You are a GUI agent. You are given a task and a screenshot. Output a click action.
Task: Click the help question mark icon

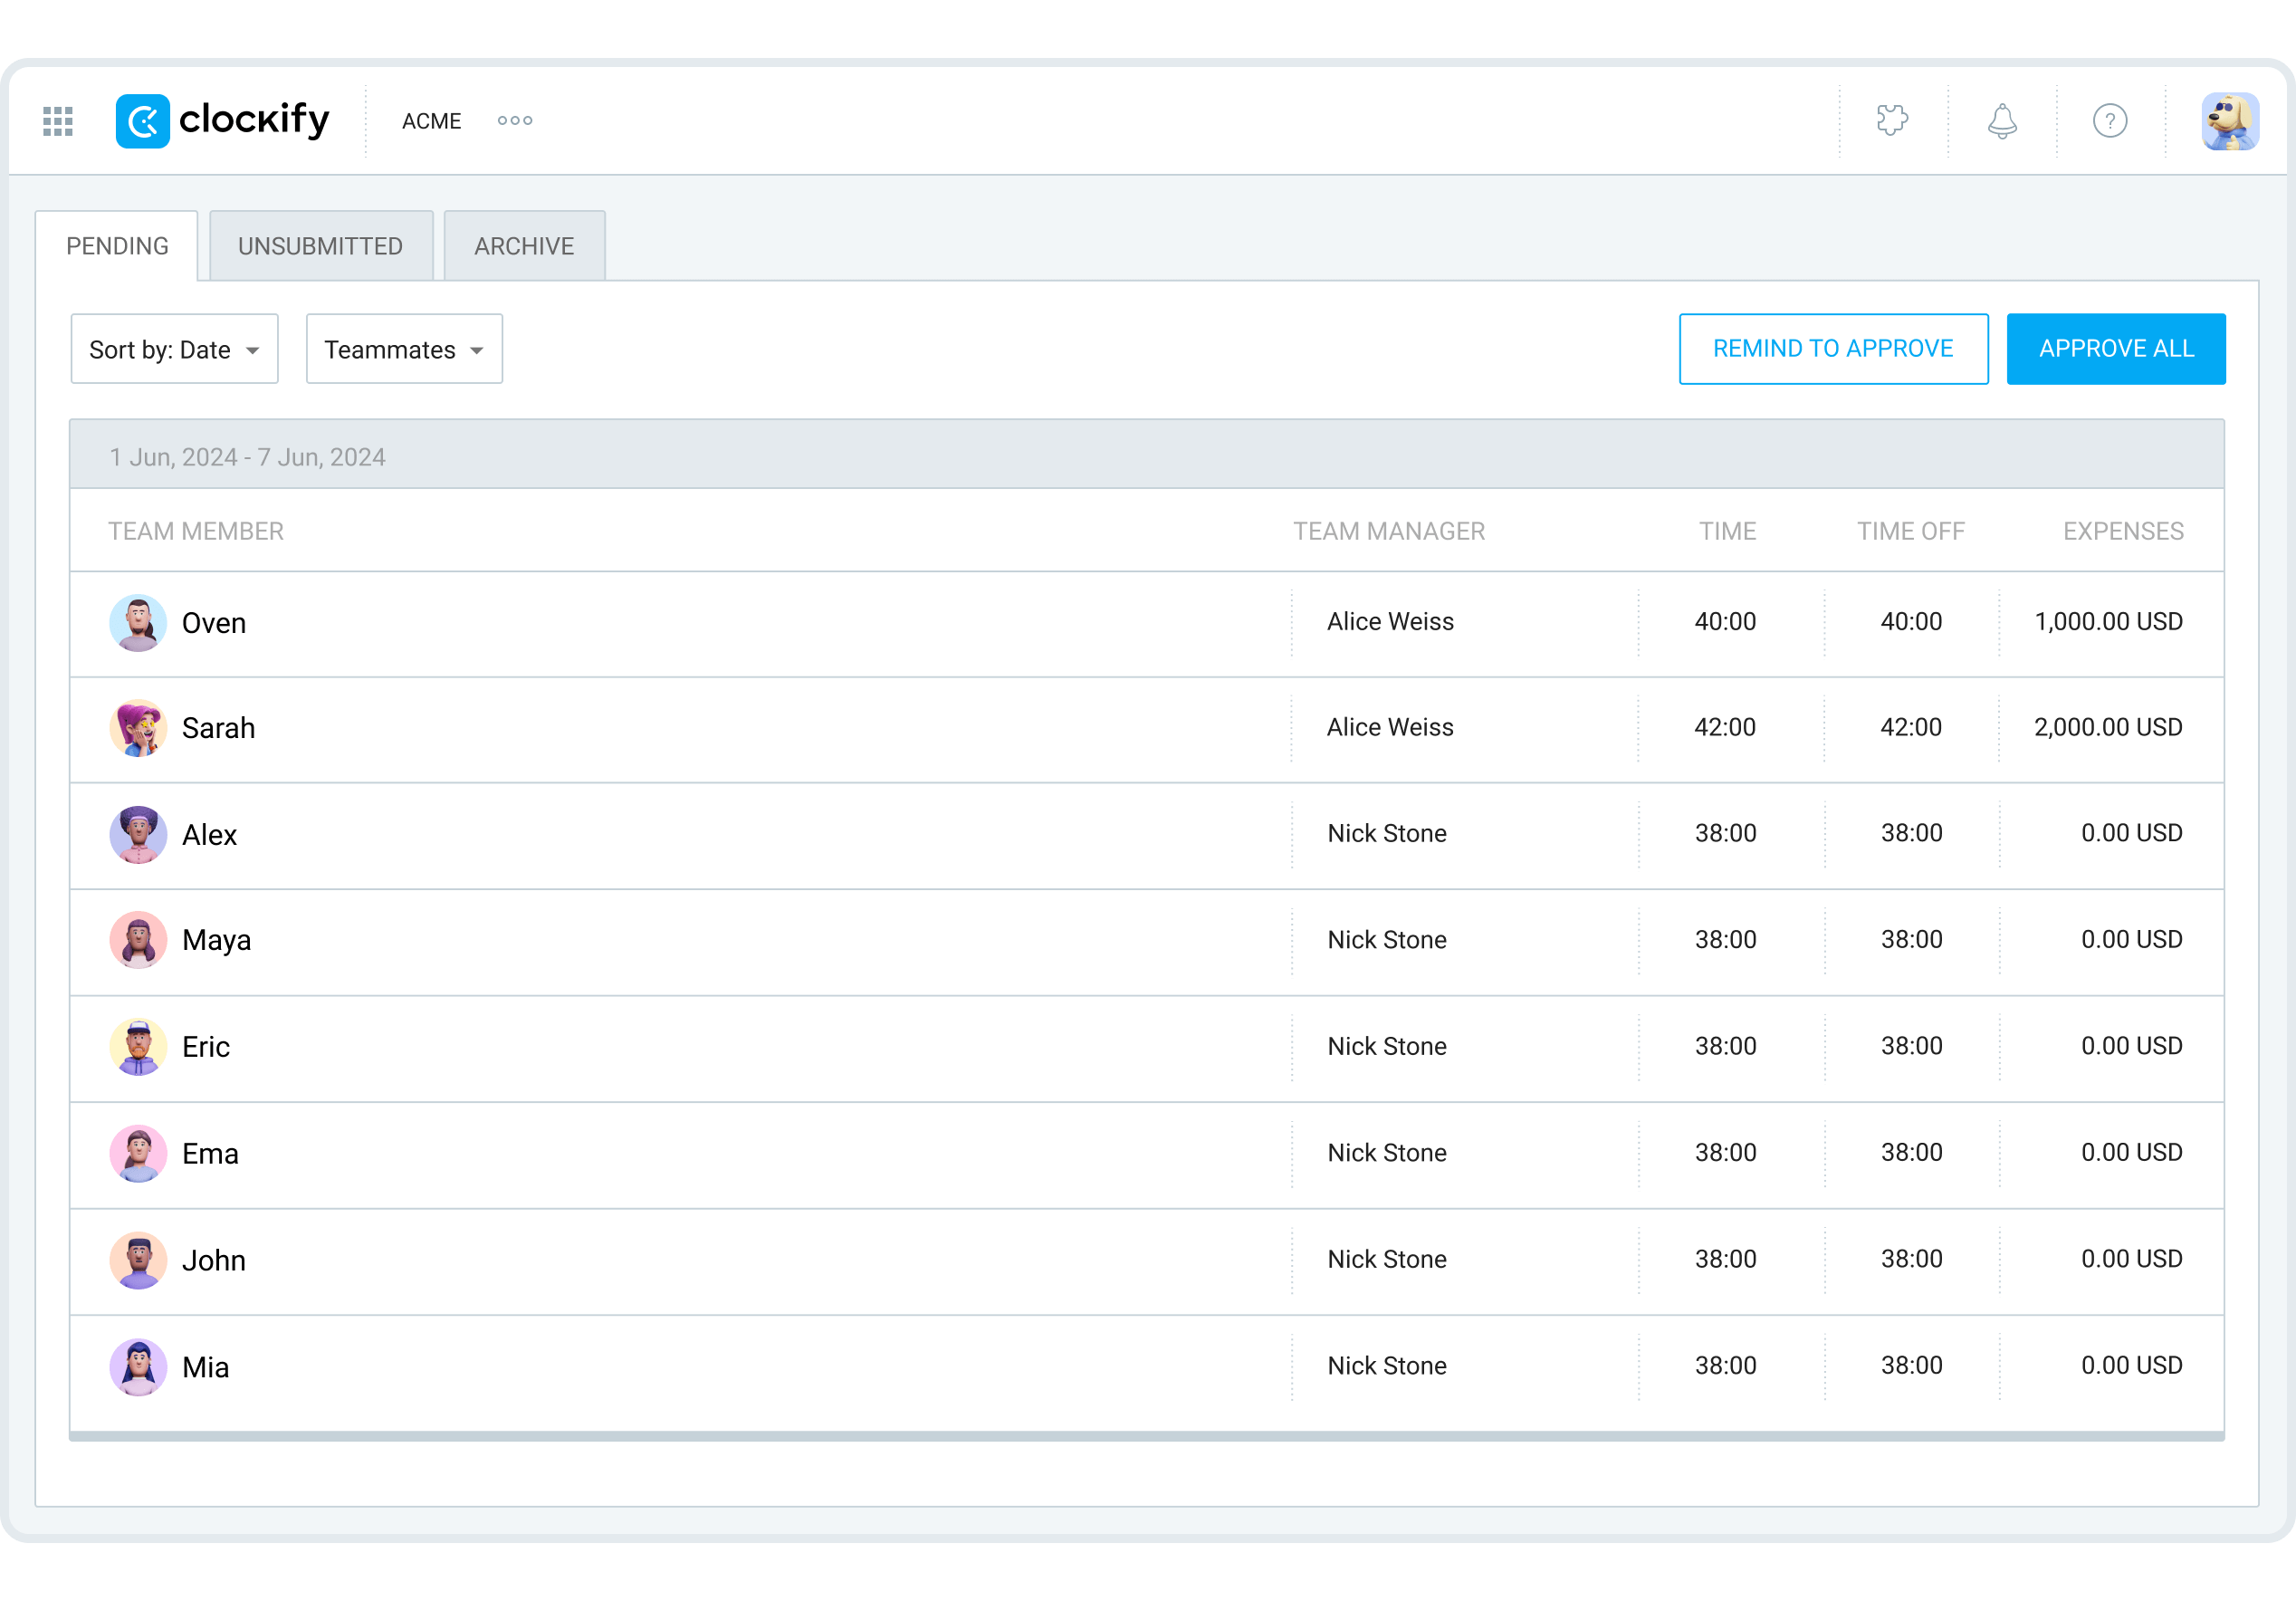(x=2110, y=121)
